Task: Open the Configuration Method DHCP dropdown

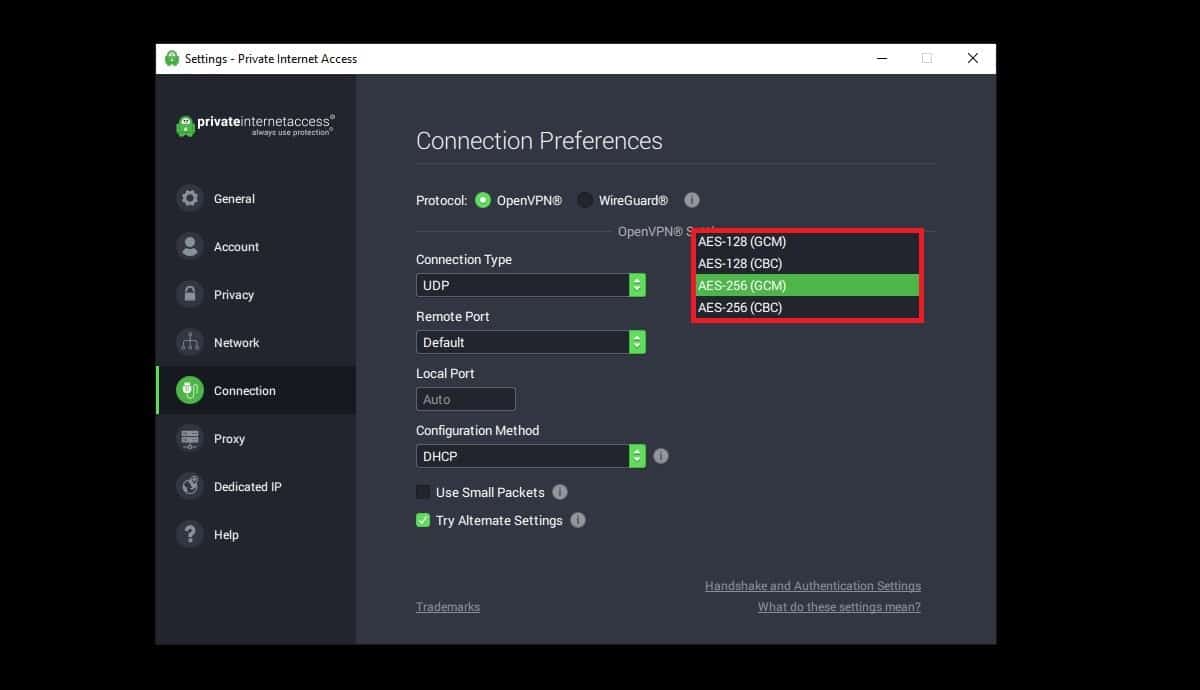Action: pyautogui.click(x=531, y=456)
